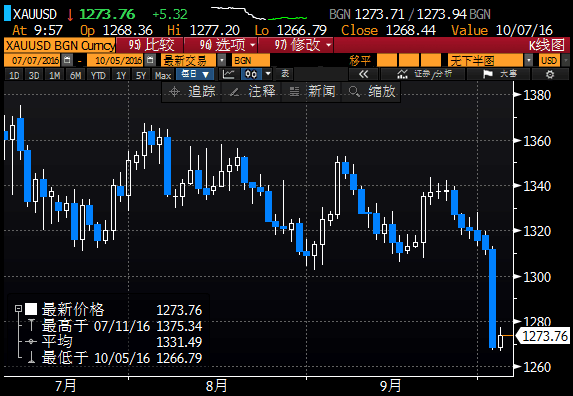The width and height of the screenshot is (573, 396).
Task: Click the 8月 axis label
Action: (x=216, y=386)
